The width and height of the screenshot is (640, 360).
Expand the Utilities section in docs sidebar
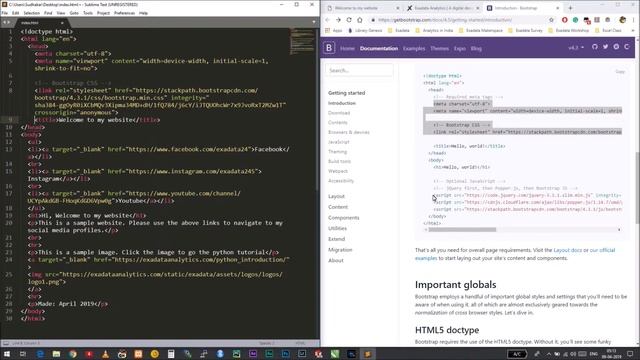pos(338,228)
